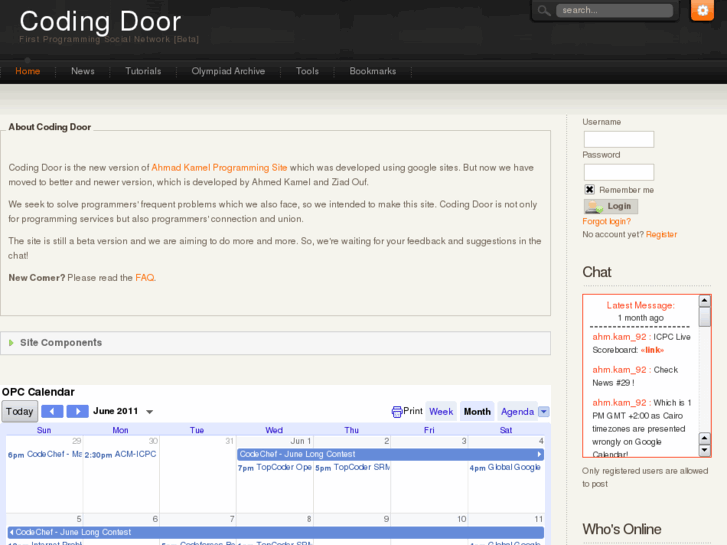Open the Olympiad Archive menu
This screenshot has height=545, width=727.
228,71
